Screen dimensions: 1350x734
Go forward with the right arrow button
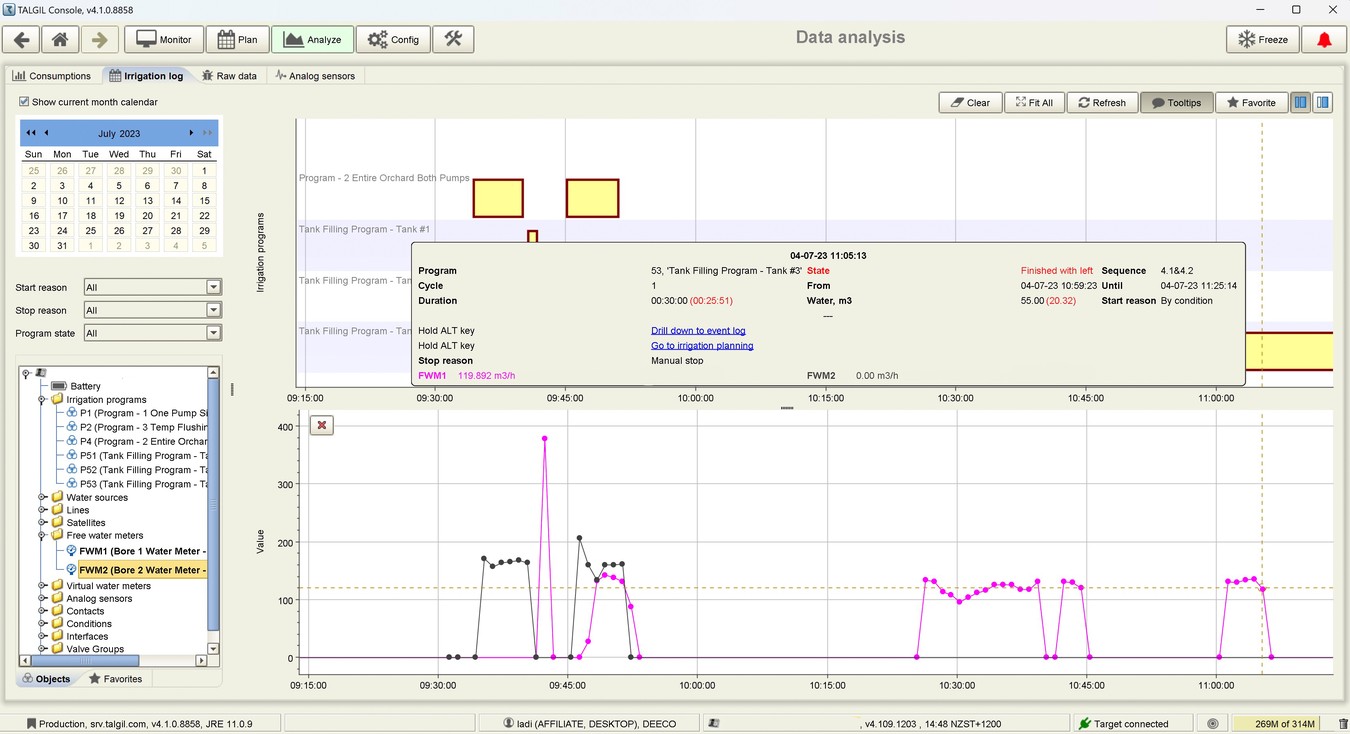98,39
